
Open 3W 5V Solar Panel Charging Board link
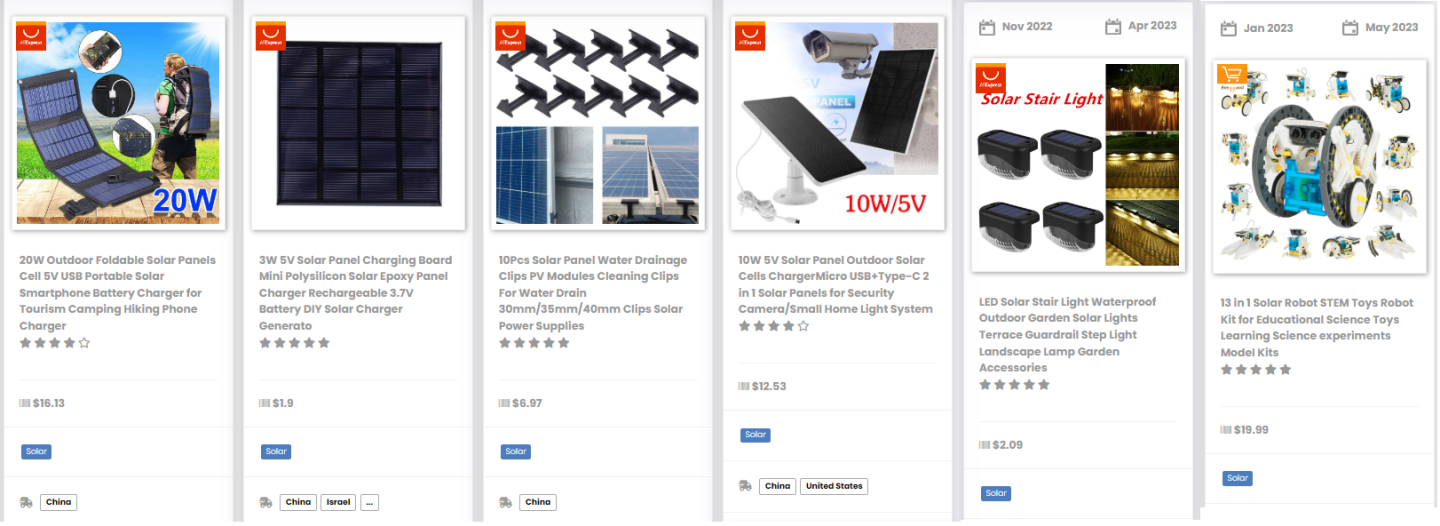[356, 293]
